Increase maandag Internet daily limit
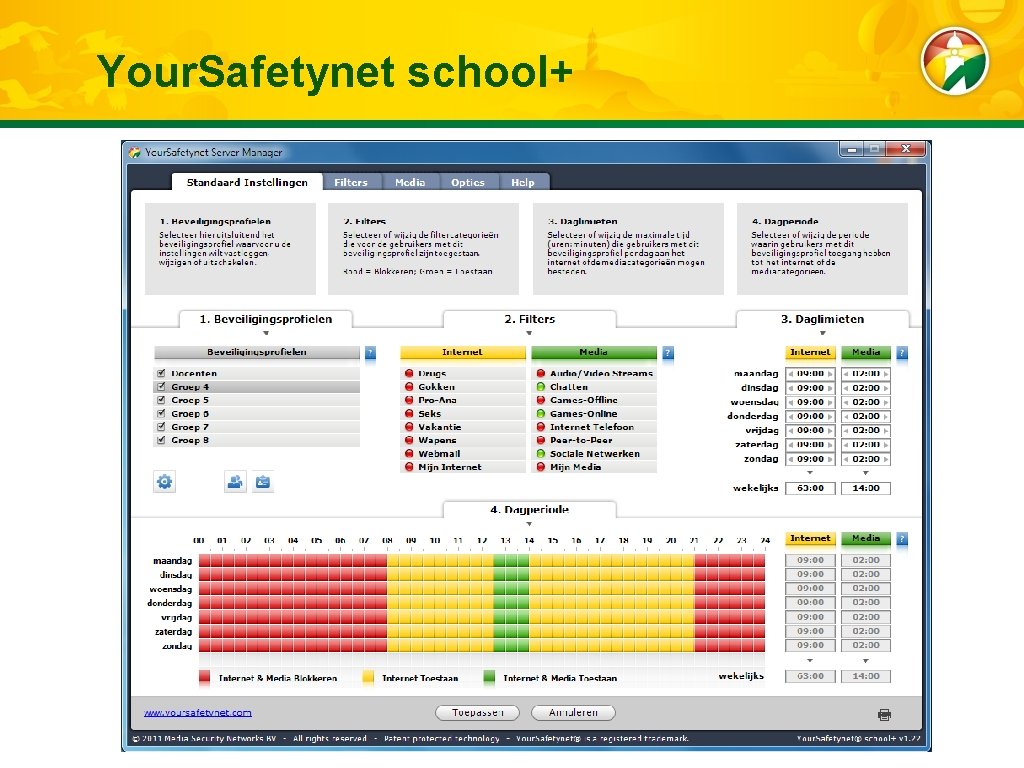This screenshot has width=1024, height=768. pyautogui.click(x=830, y=374)
